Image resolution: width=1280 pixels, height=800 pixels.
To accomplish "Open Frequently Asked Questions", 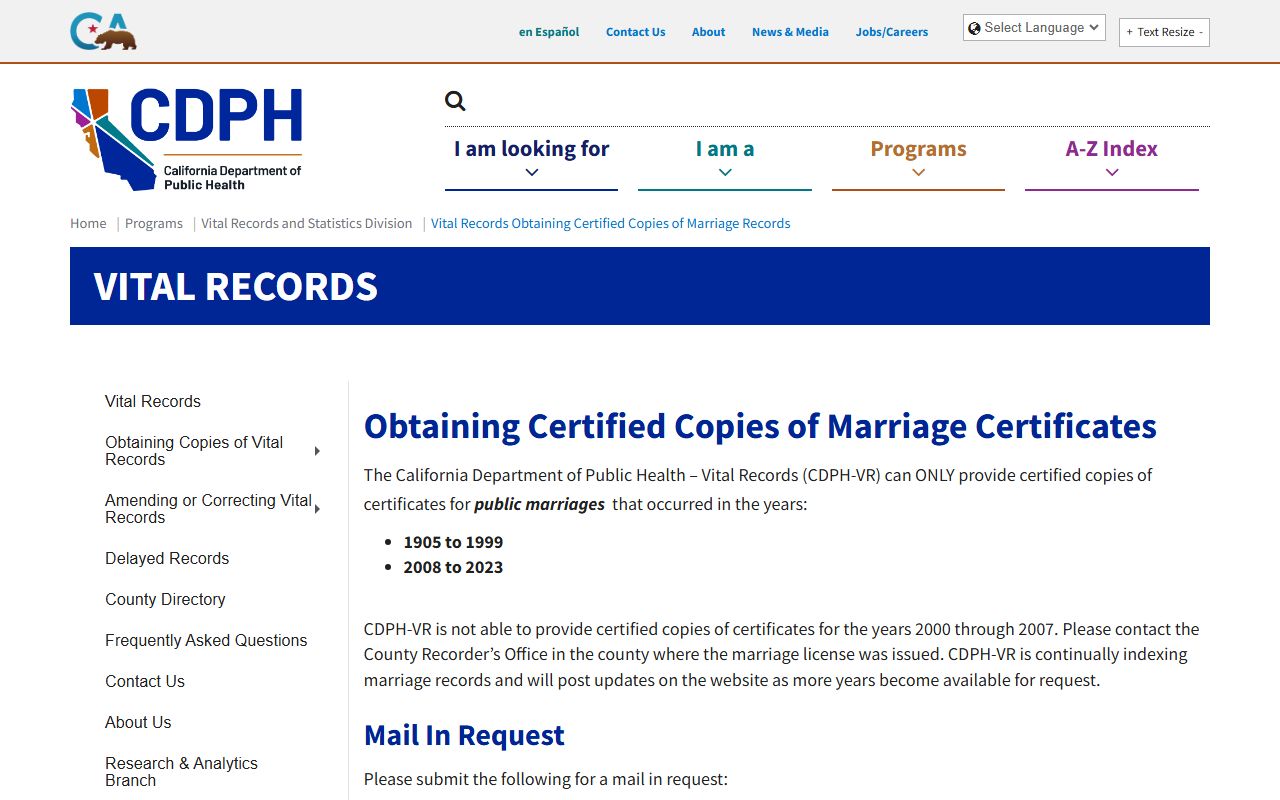I will [x=206, y=640].
